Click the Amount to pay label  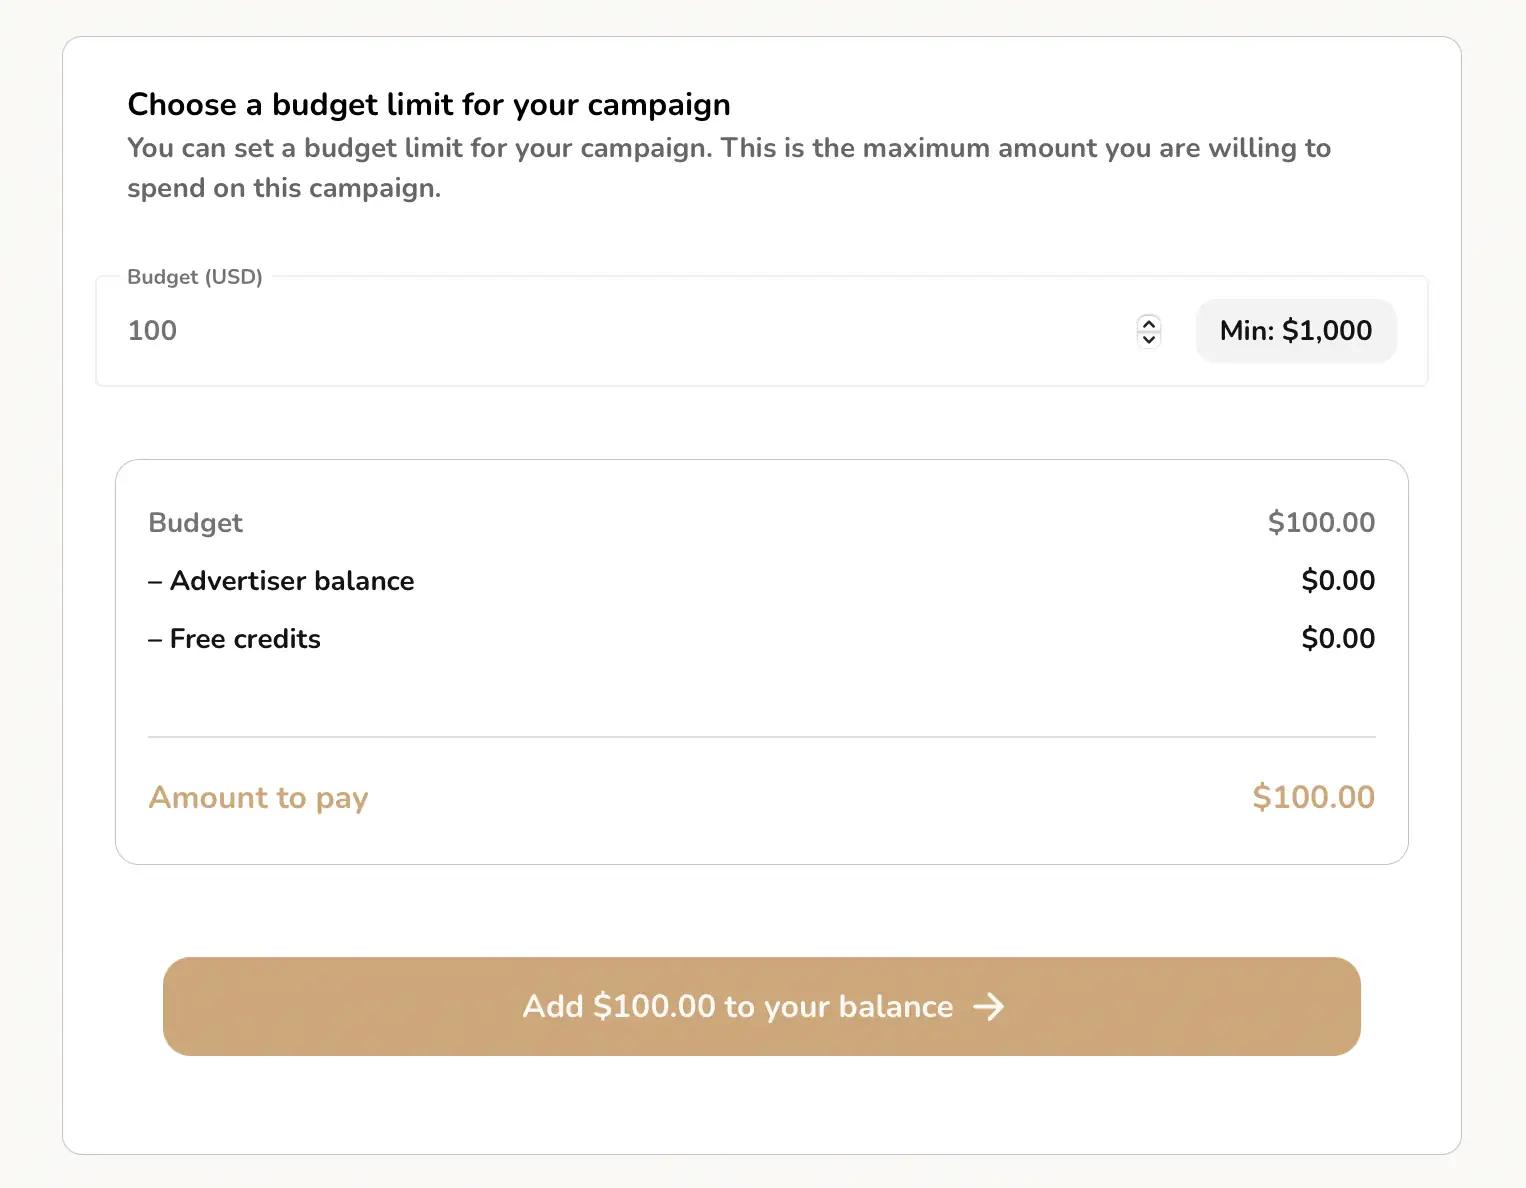click(x=259, y=798)
